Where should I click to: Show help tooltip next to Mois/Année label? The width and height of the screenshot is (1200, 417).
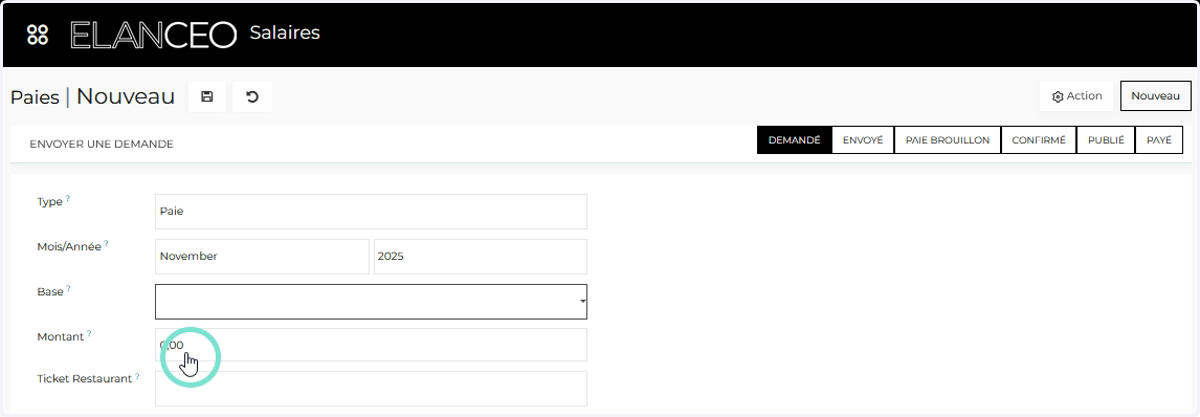(x=106, y=243)
